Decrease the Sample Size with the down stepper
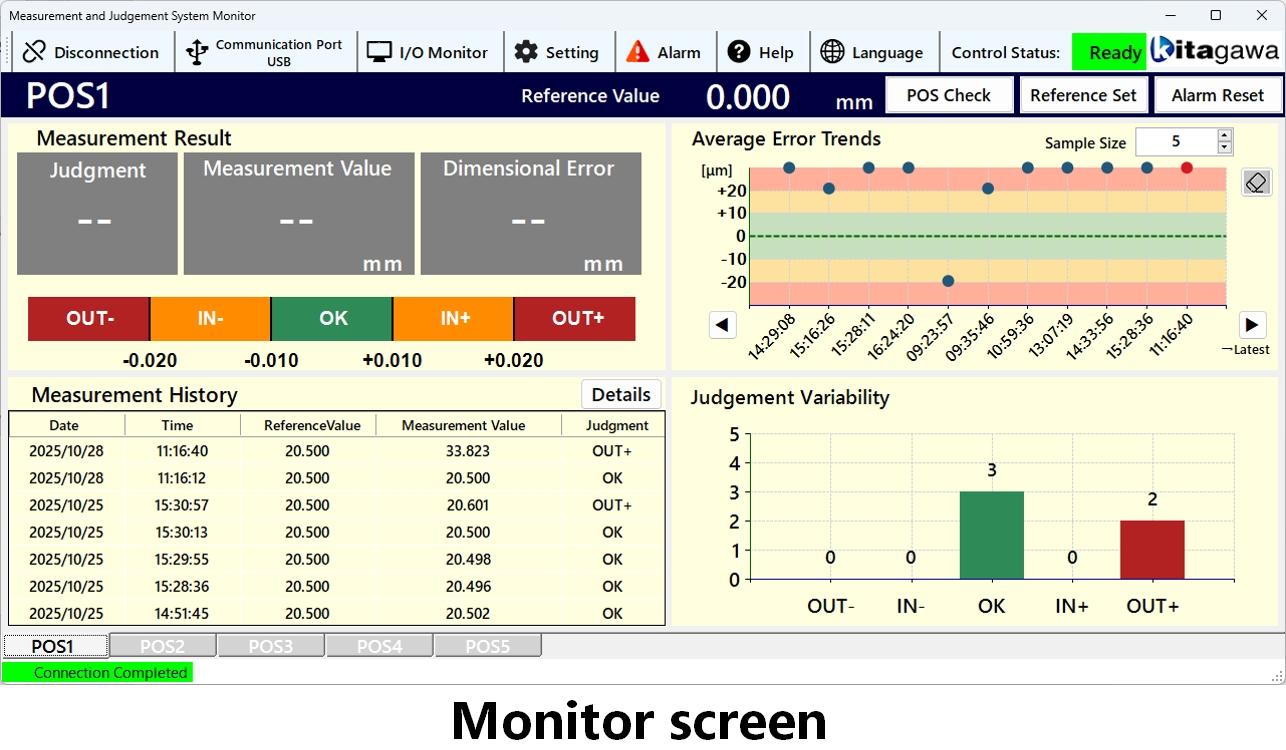This screenshot has width=1286, height=750. click(1222, 148)
